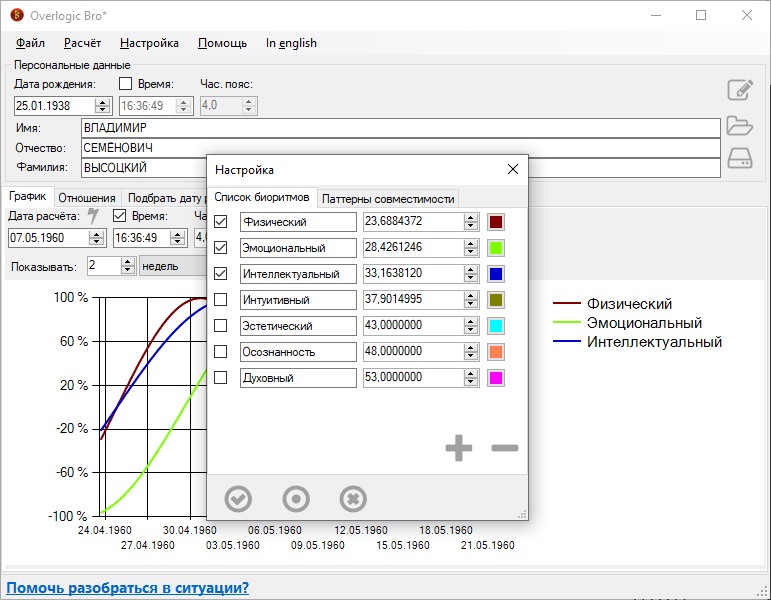Click the plus icon to add biorhythm
Image resolution: width=771 pixels, height=600 pixels.
[459, 448]
